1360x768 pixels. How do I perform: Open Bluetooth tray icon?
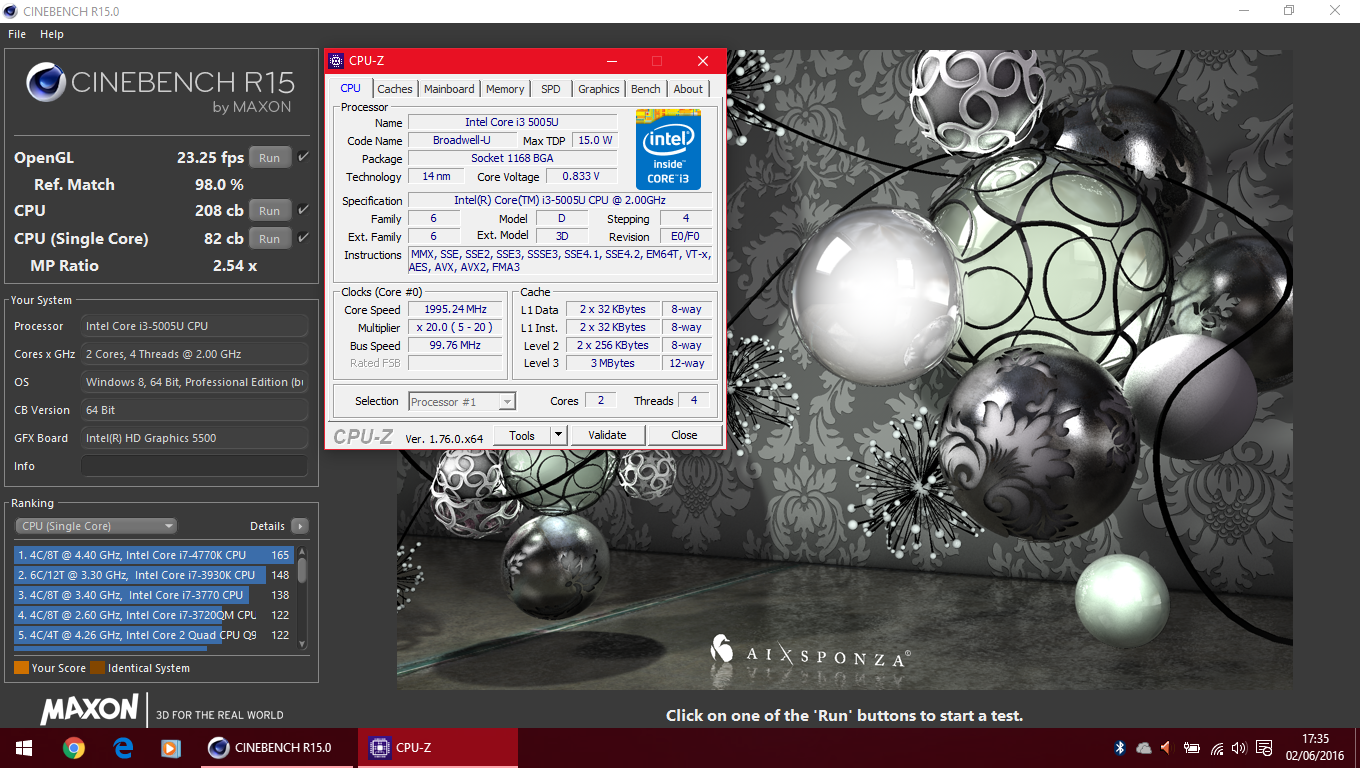[1121, 747]
